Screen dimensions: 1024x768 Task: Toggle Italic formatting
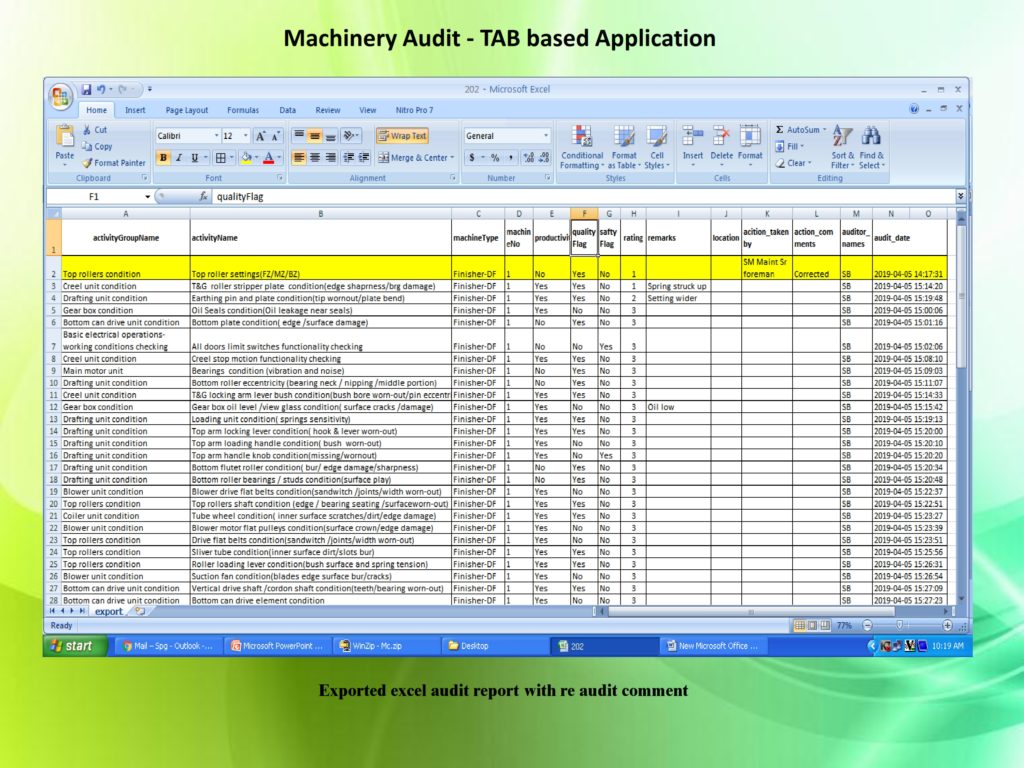pos(178,157)
